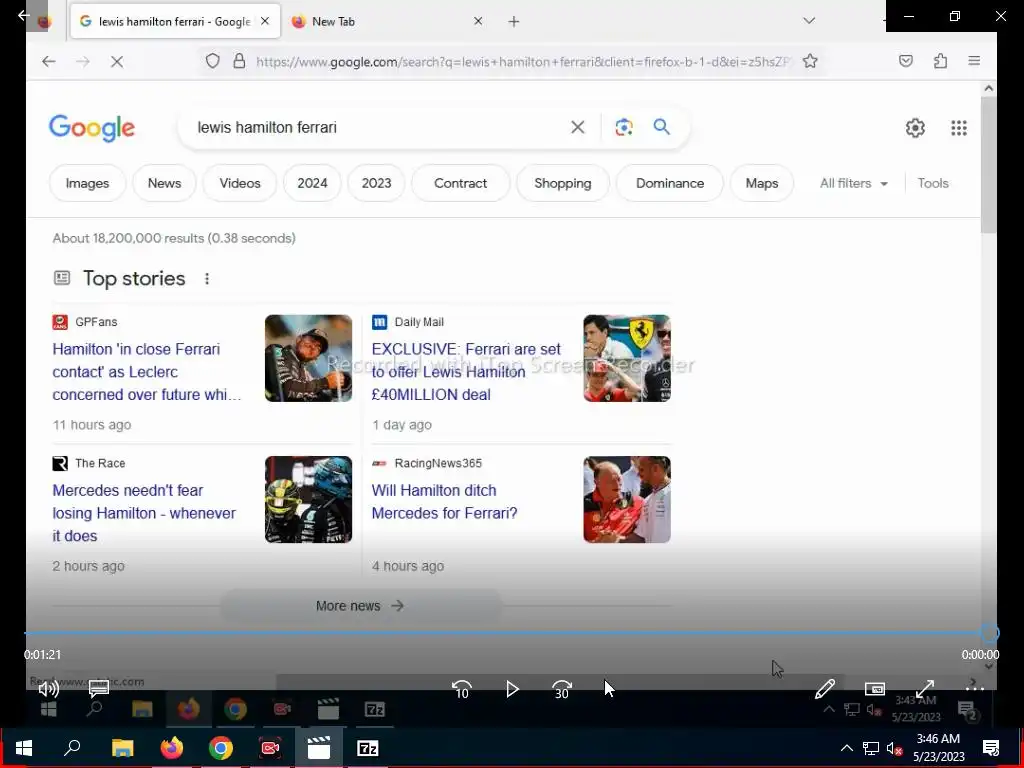1024x768 pixels.
Task: Click the taskbar clock showing 3:46 AM
Action: [x=938, y=748]
